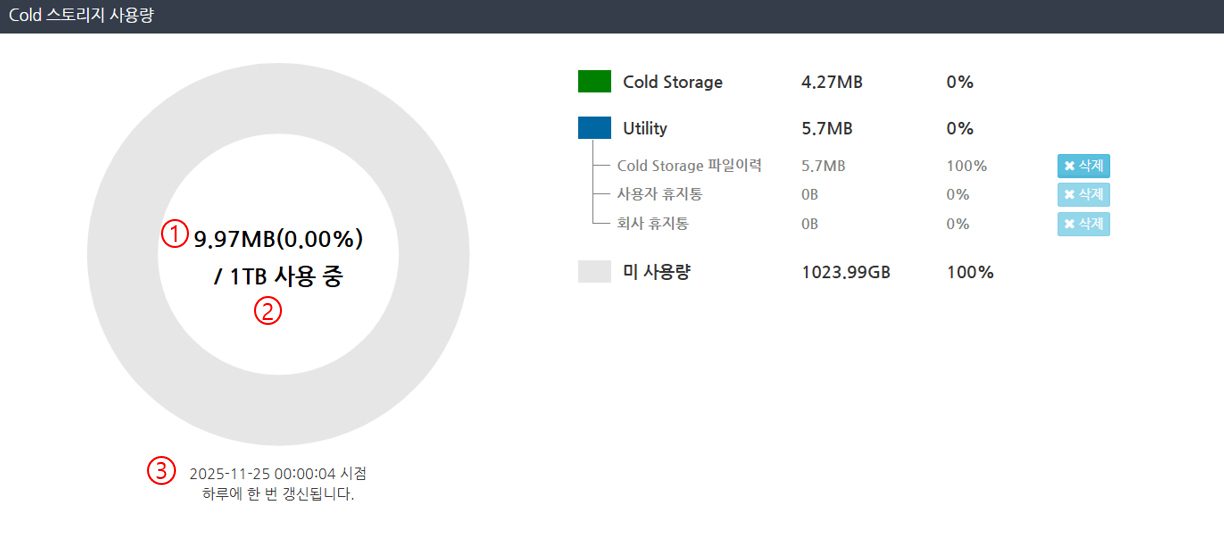1224x554 pixels.
Task: Select the blue Utility legend swatch
Action: click(594, 128)
